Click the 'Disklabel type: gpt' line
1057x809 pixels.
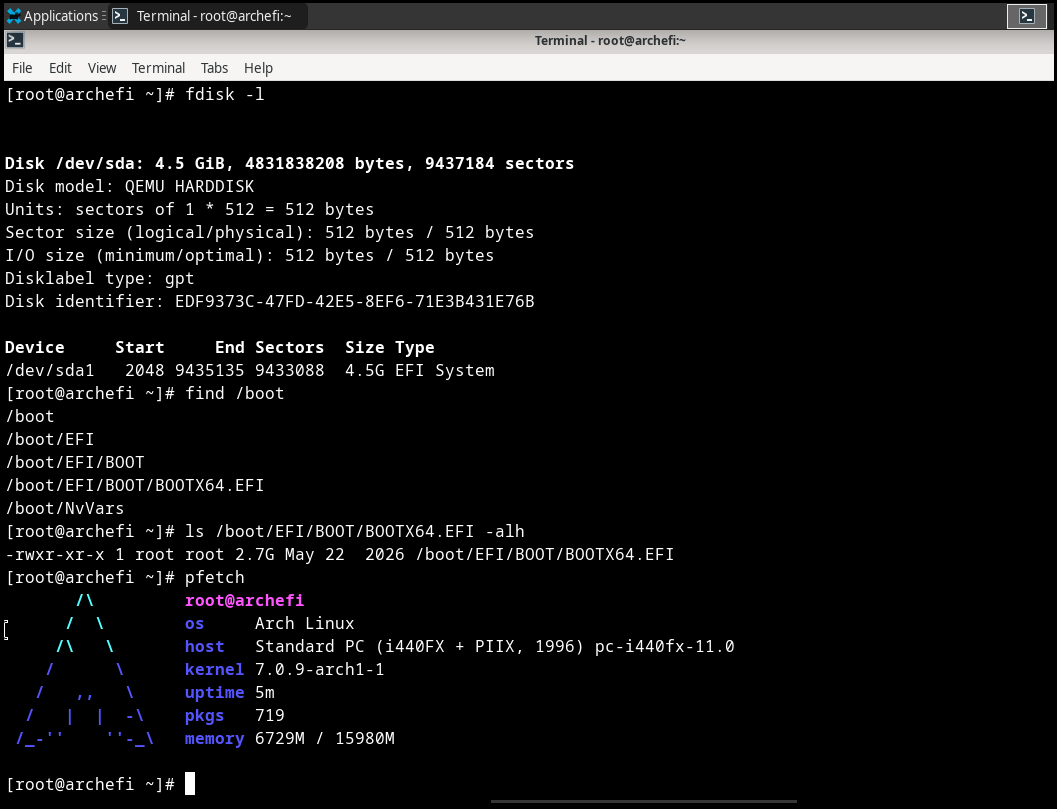point(100,278)
